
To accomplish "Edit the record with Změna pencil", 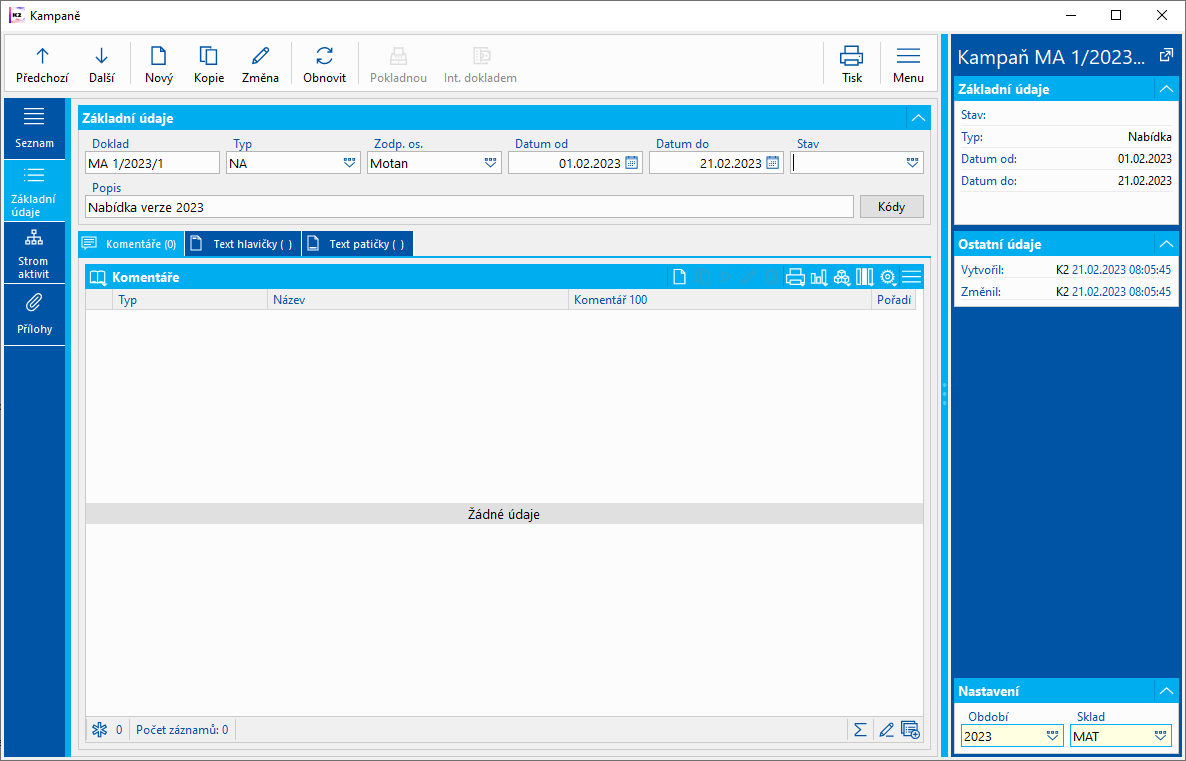I will 260,64.
